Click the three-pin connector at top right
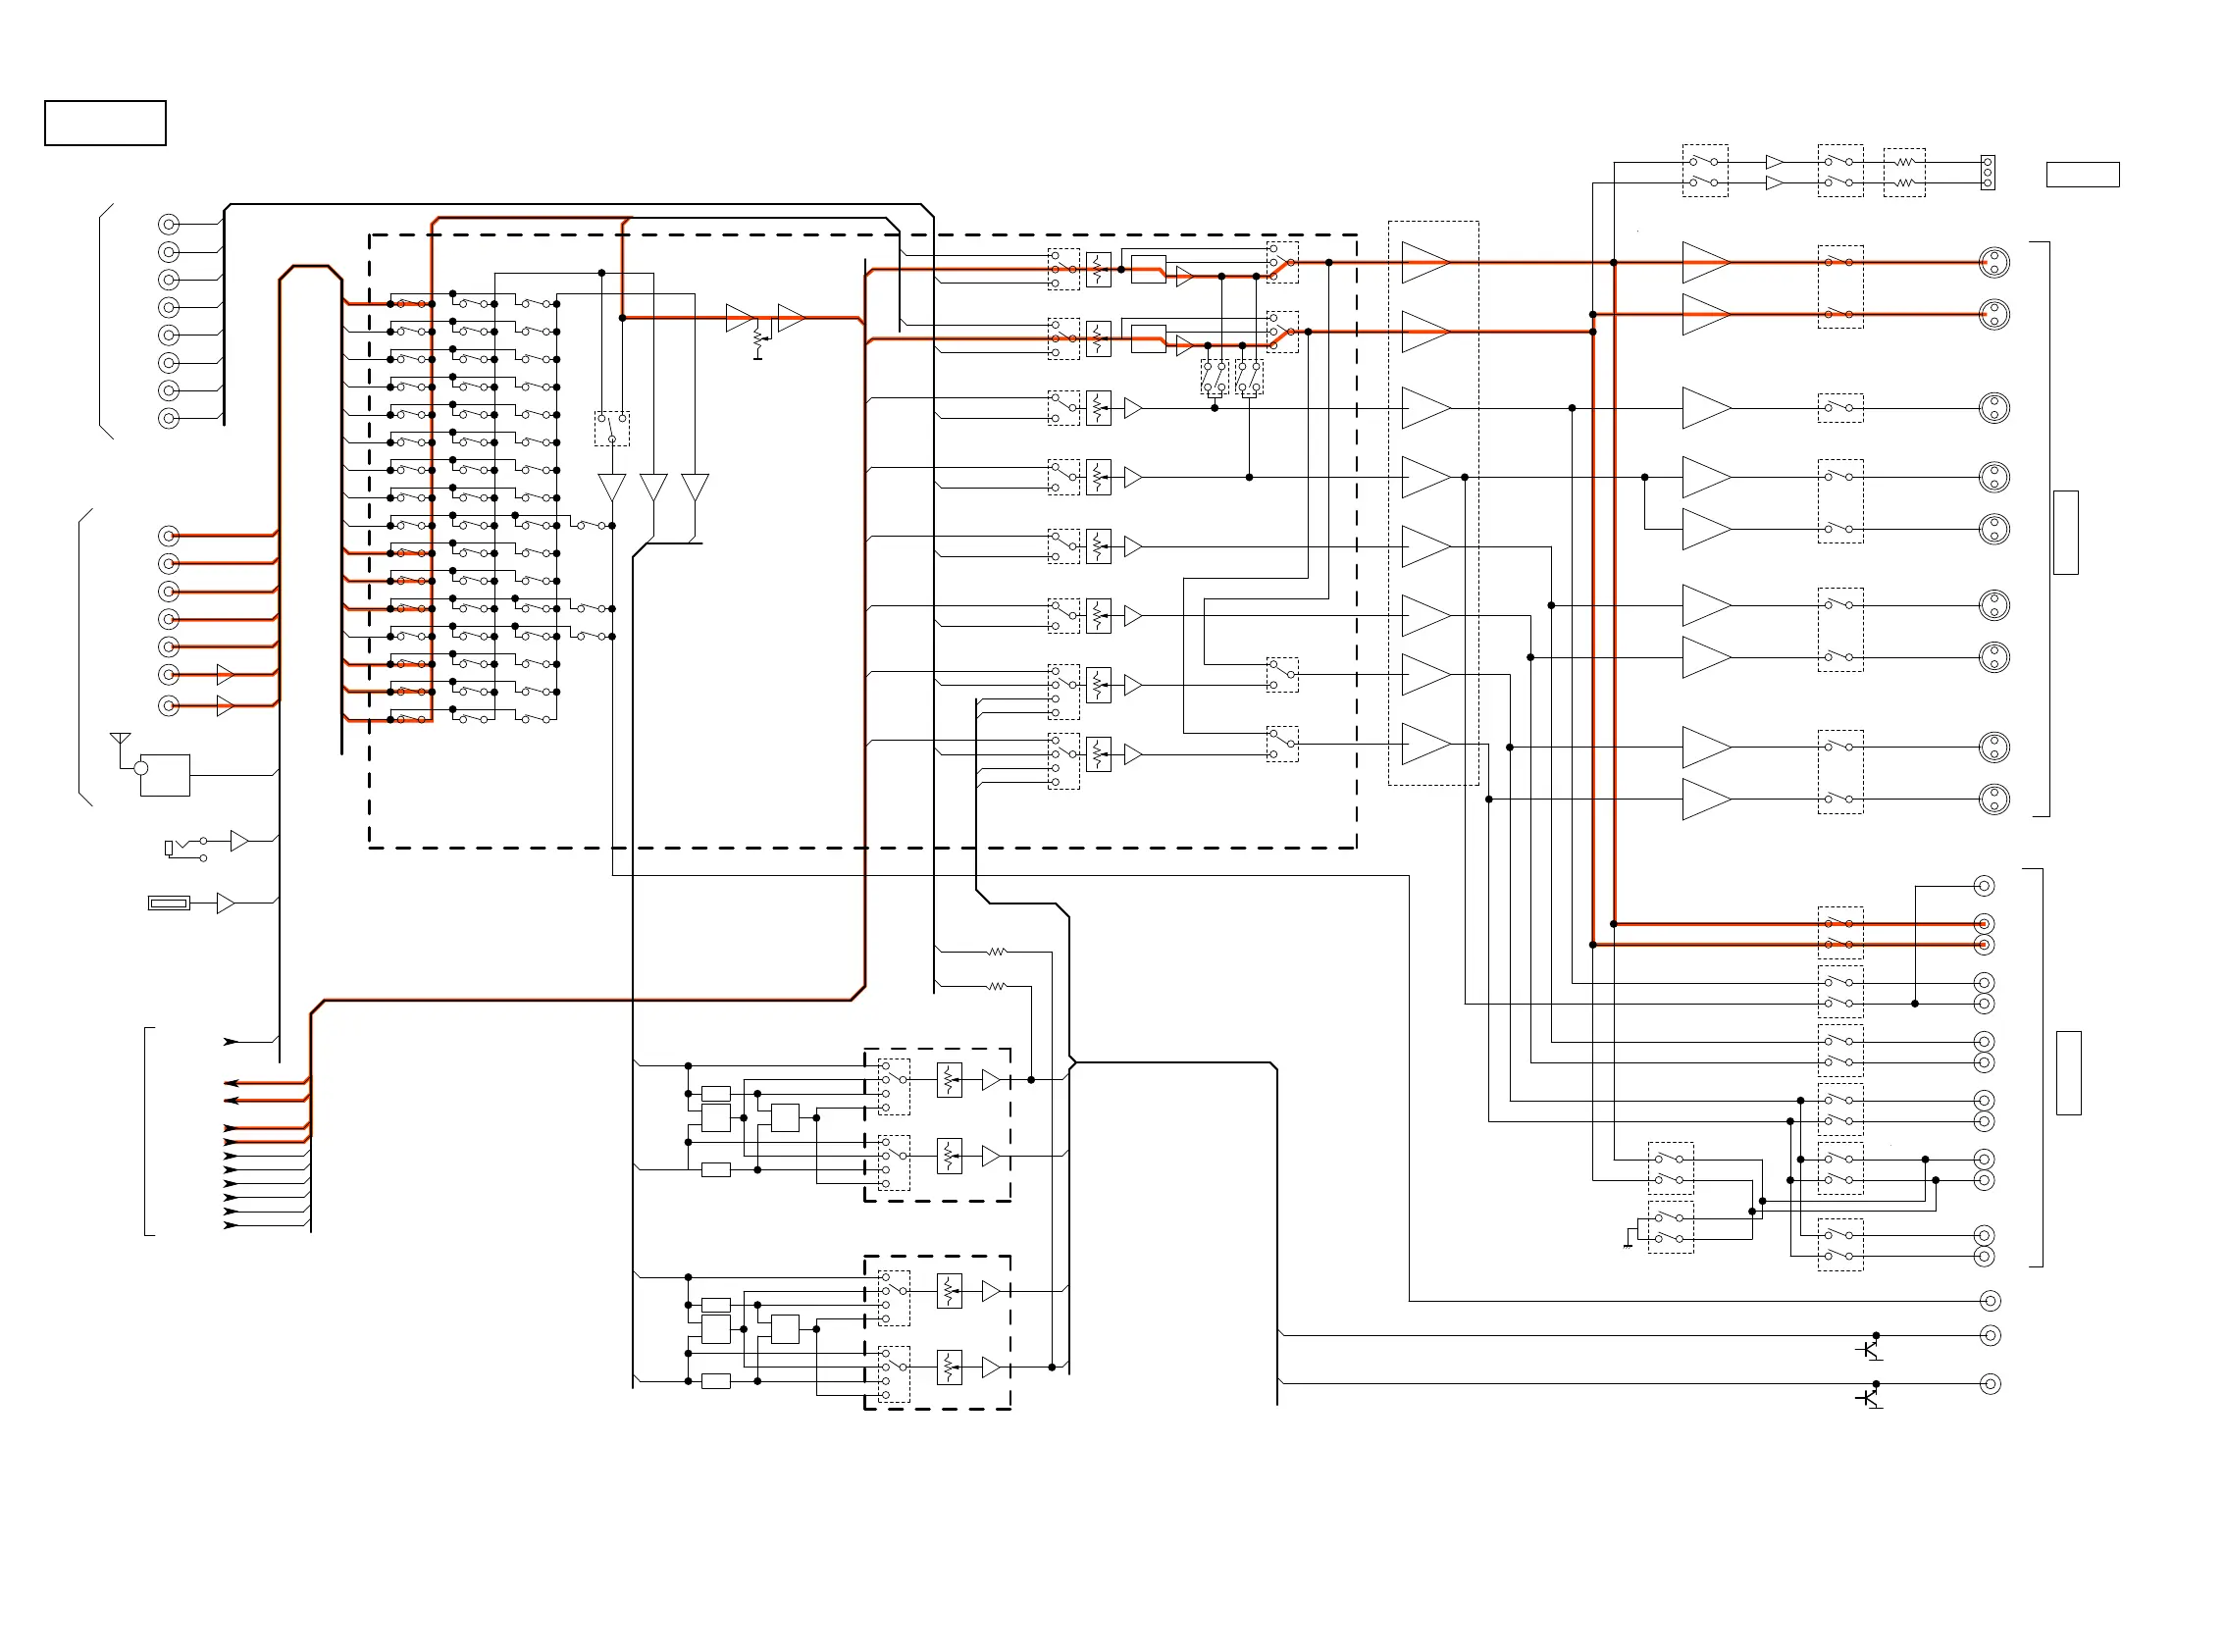2225x1652 pixels. pyautogui.click(x=1987, y=172)
